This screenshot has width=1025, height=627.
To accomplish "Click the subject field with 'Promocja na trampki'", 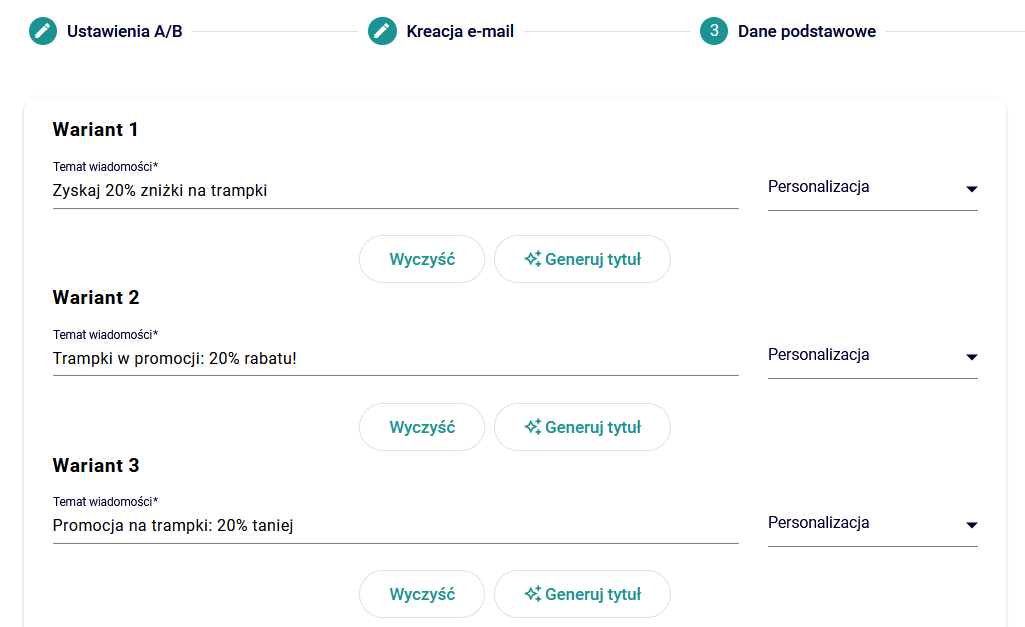I will click(395, 525).
